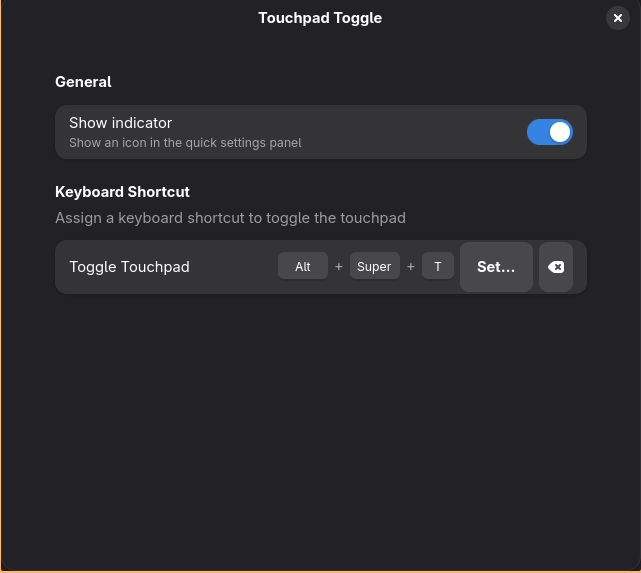Close the Touchpad Toggle dialog
Viewport: 641px width, 573px height.
(618, 18)
